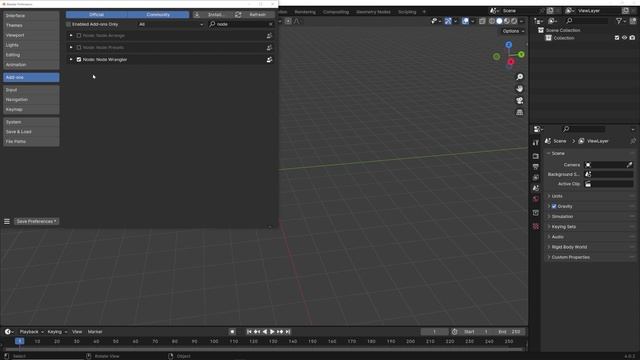Expand the Rigid Body World panel
Image resolution: width=640 pixels, height=360 pixels.
tap(569, 247)
